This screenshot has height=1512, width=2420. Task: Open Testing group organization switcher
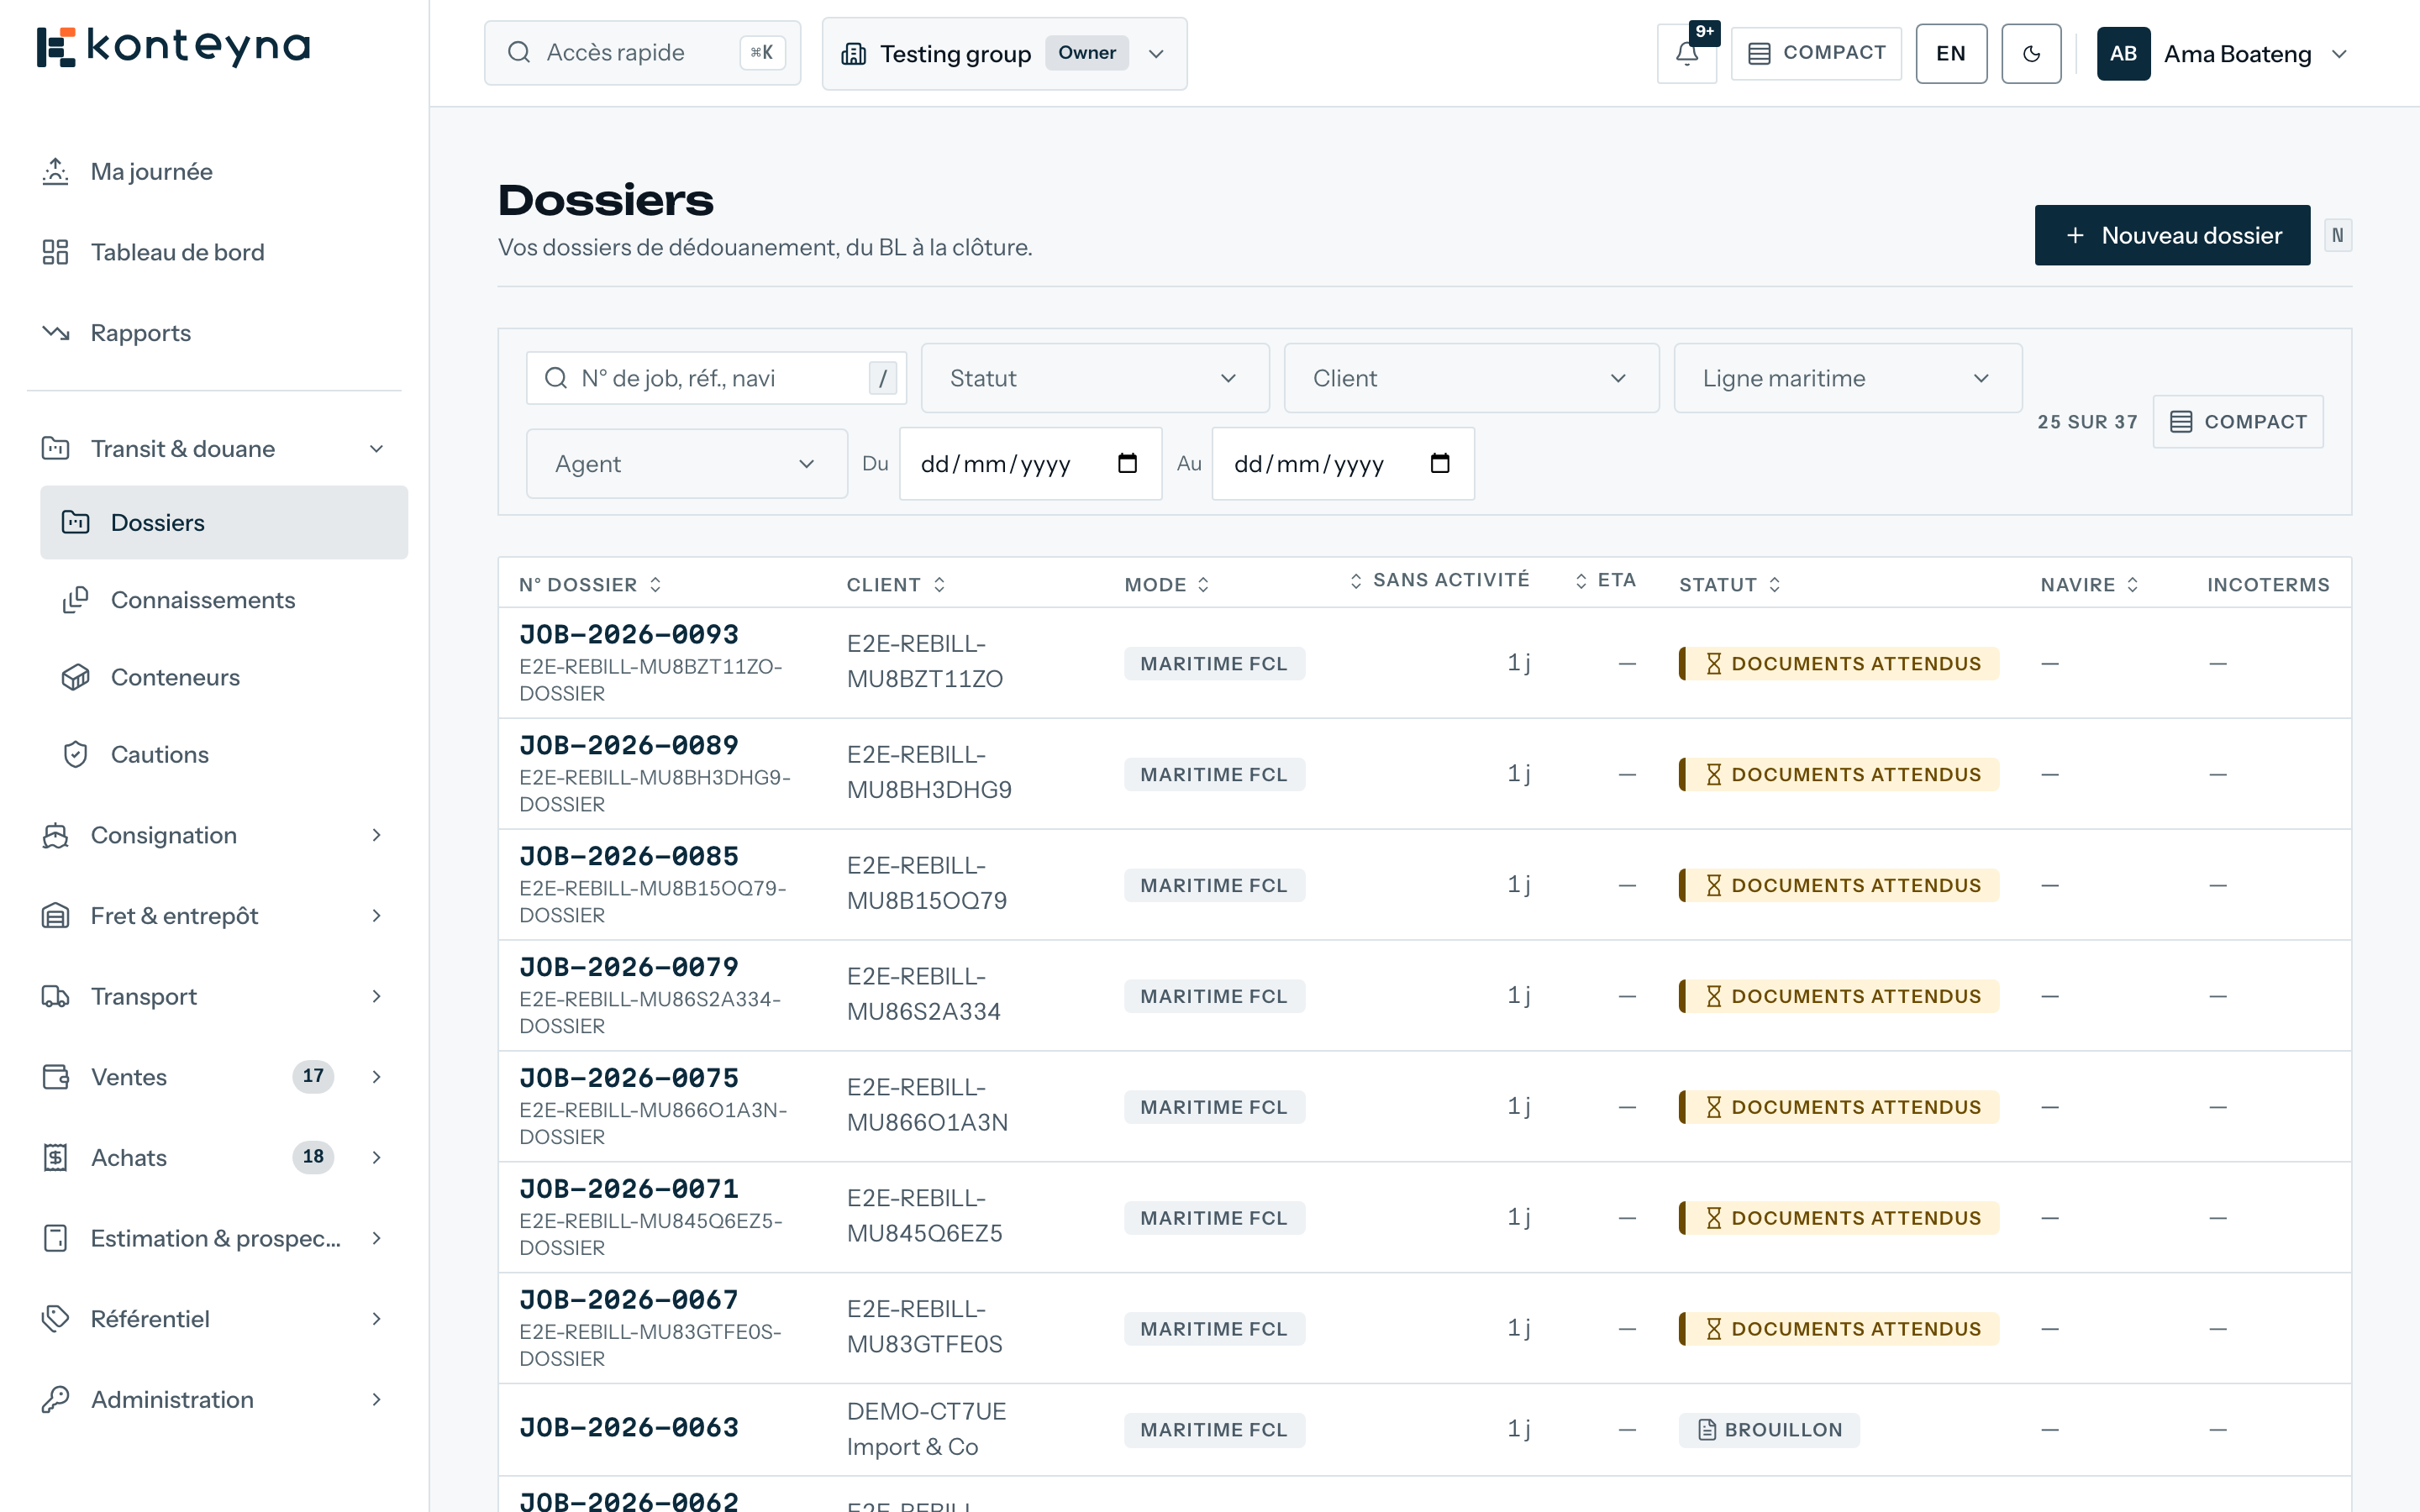tap(1004, 54)
